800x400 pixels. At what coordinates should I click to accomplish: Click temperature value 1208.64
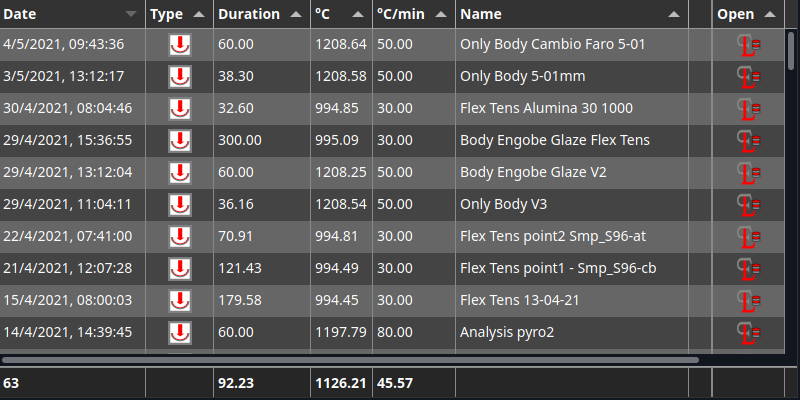coord(341,44)
